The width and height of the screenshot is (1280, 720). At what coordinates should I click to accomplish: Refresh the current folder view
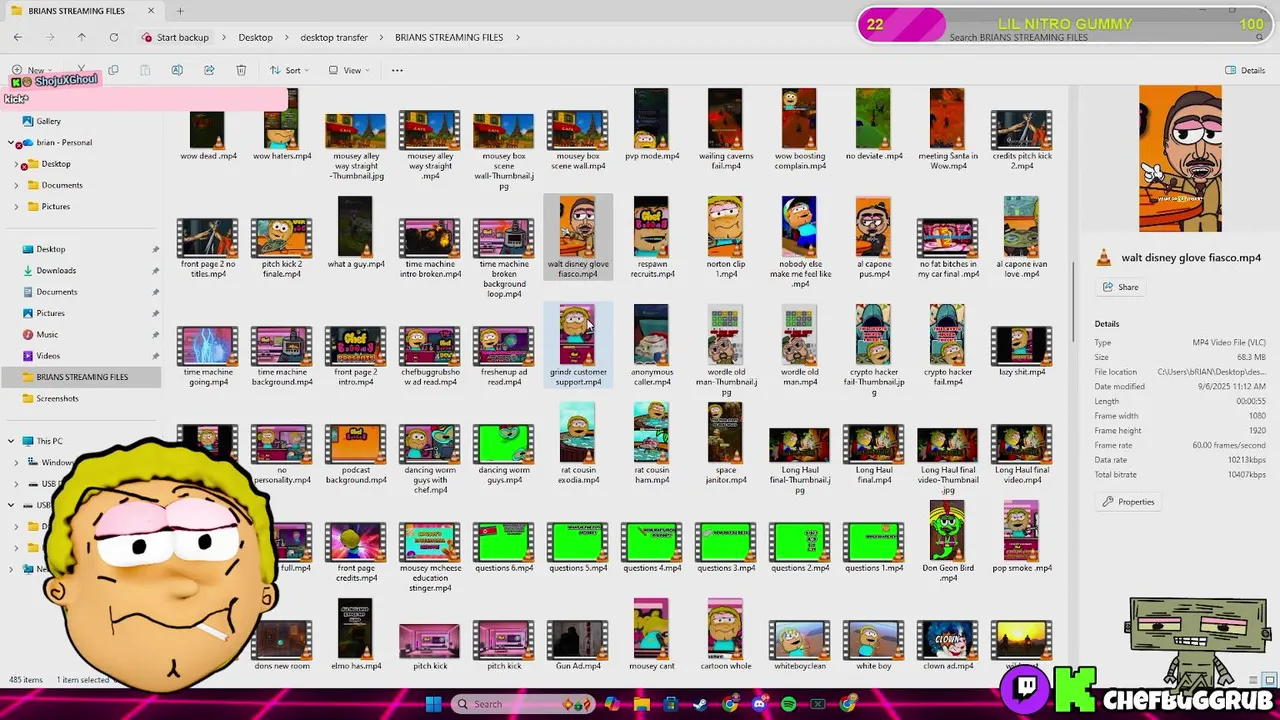114,37
